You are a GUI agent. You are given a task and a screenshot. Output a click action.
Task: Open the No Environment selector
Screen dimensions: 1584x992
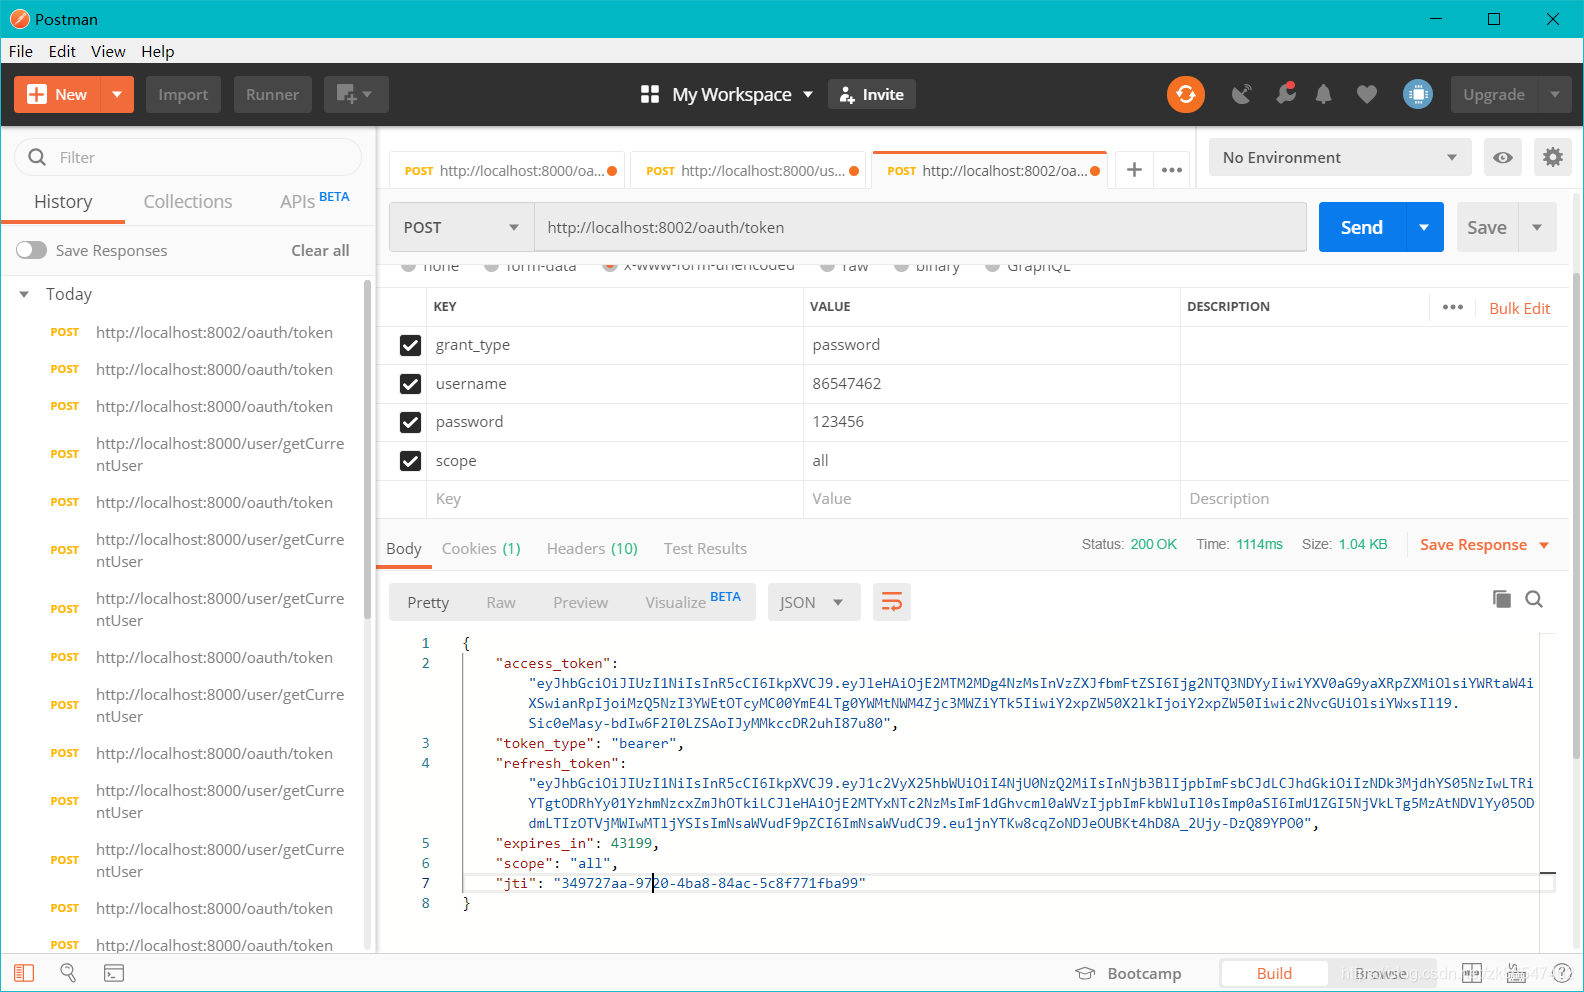(1340, 157)
